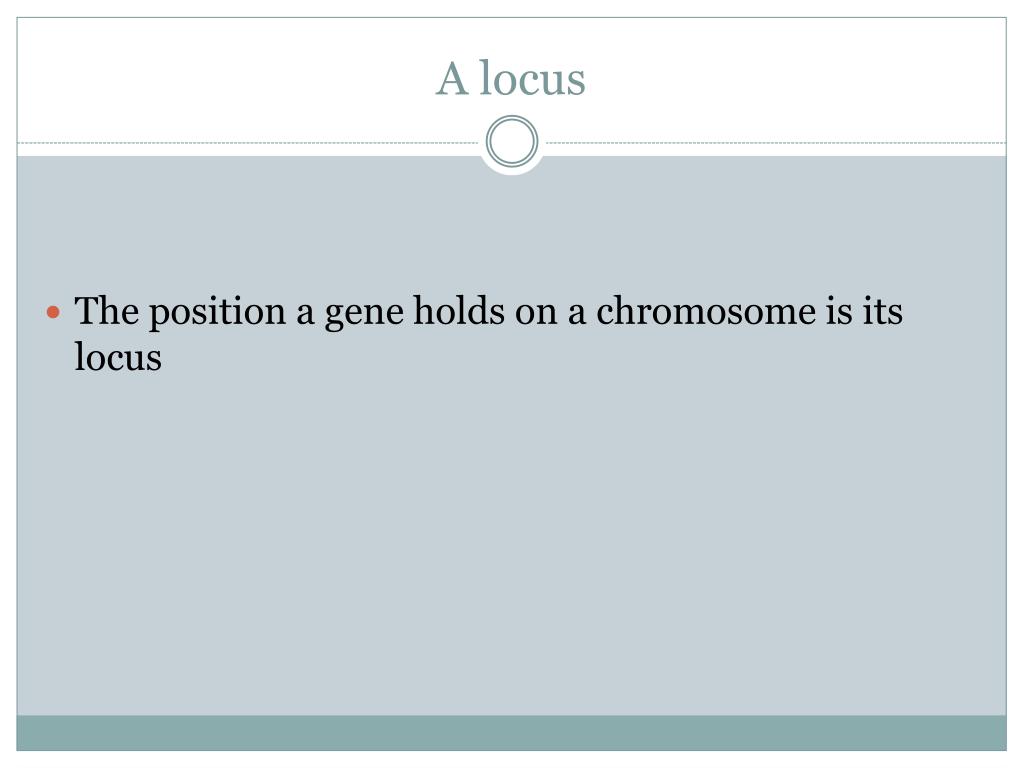Click the orange bullet point marker
Screen dimensions: 1024x768
[x=54, y=312]
